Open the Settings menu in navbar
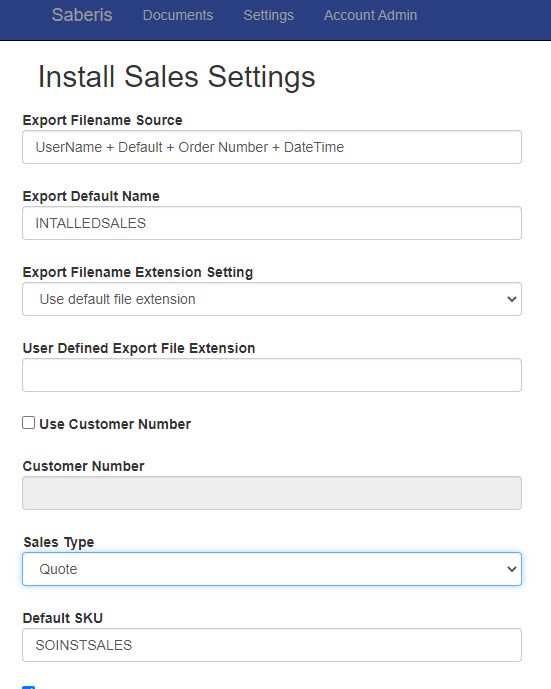551x689 pixels. click(x=268, y=15)
